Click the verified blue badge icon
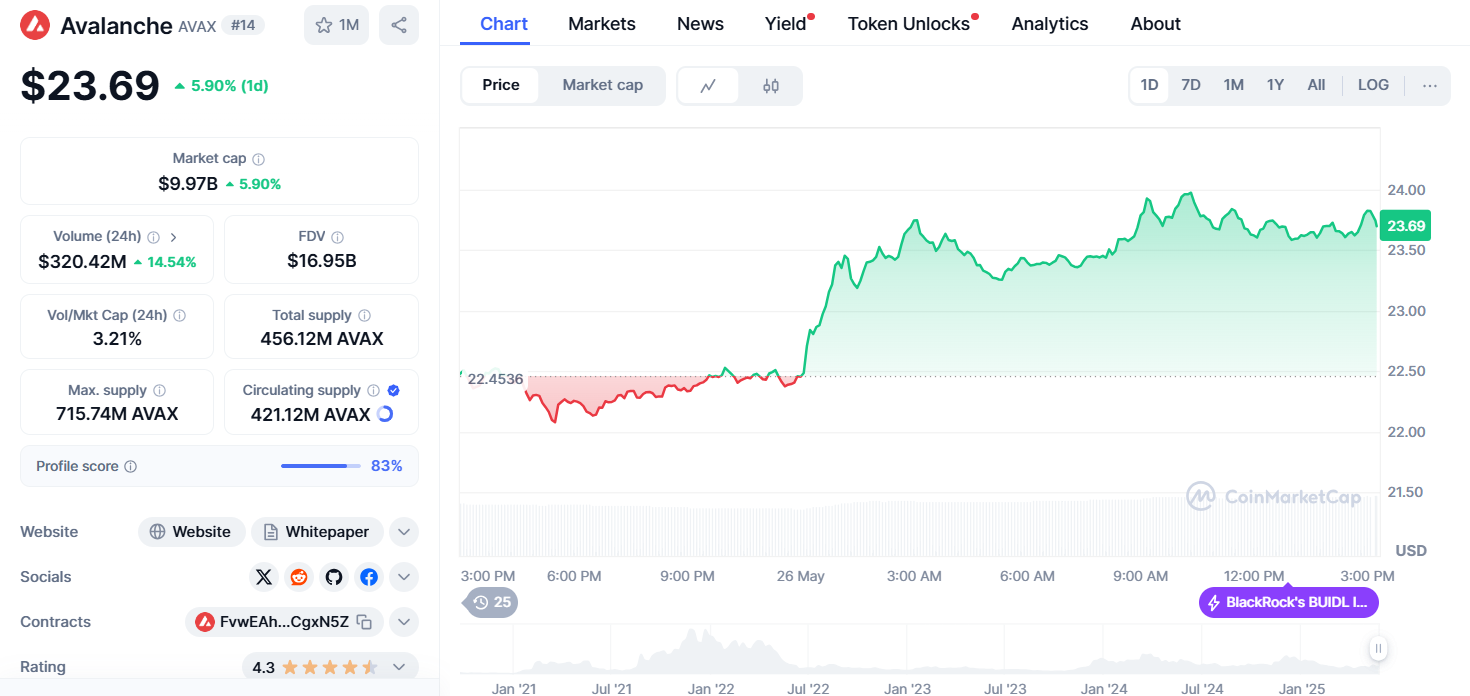Viewport: 1470px width, 696px height. 394,391
